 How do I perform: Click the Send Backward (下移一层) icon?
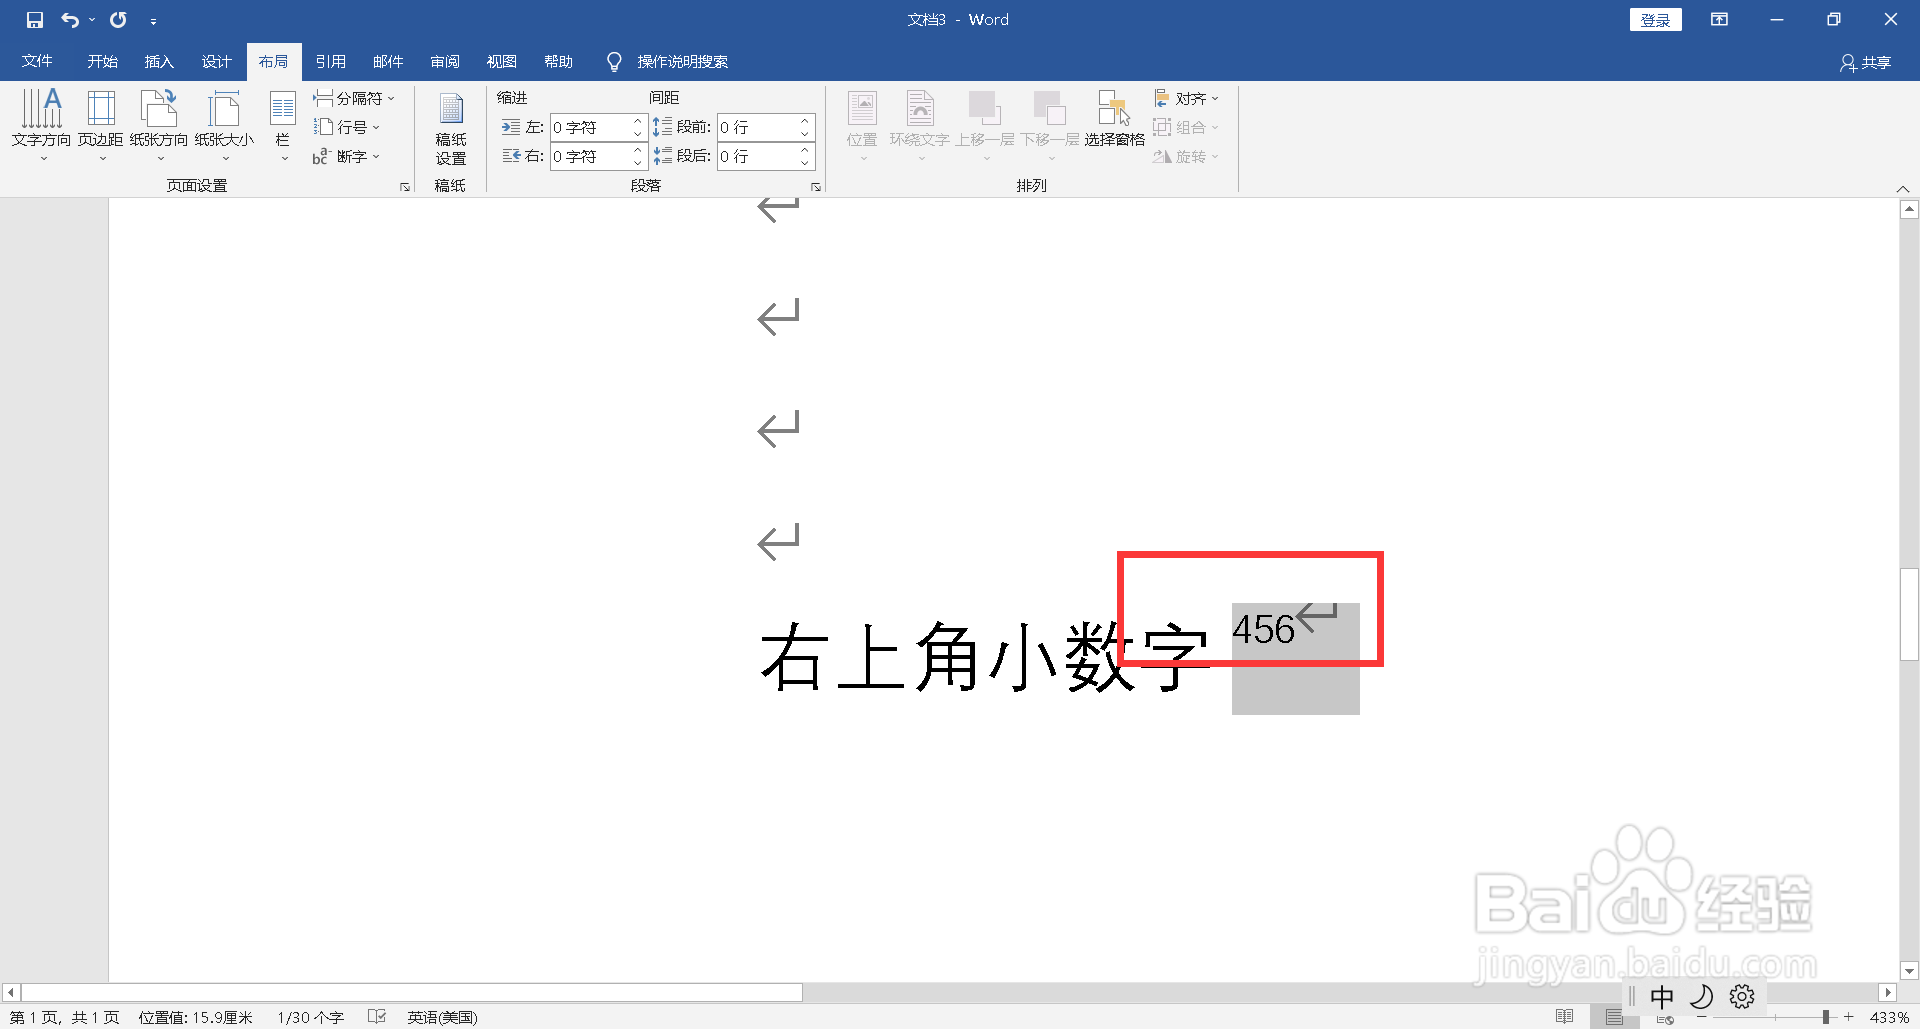pyautogui.click(x=1050, y=108)
